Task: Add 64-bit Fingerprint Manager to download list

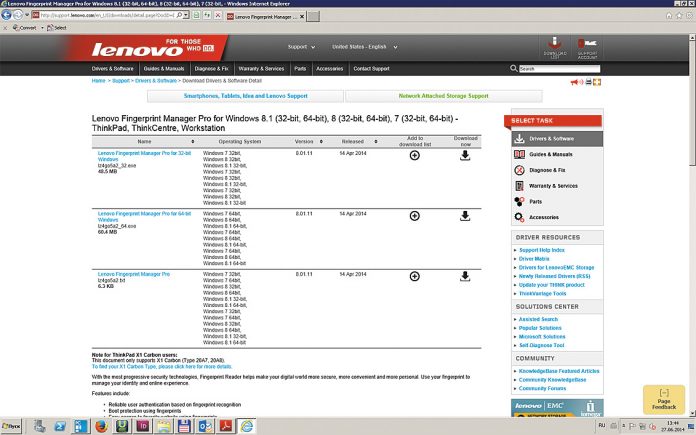Action: pos(415,216)
